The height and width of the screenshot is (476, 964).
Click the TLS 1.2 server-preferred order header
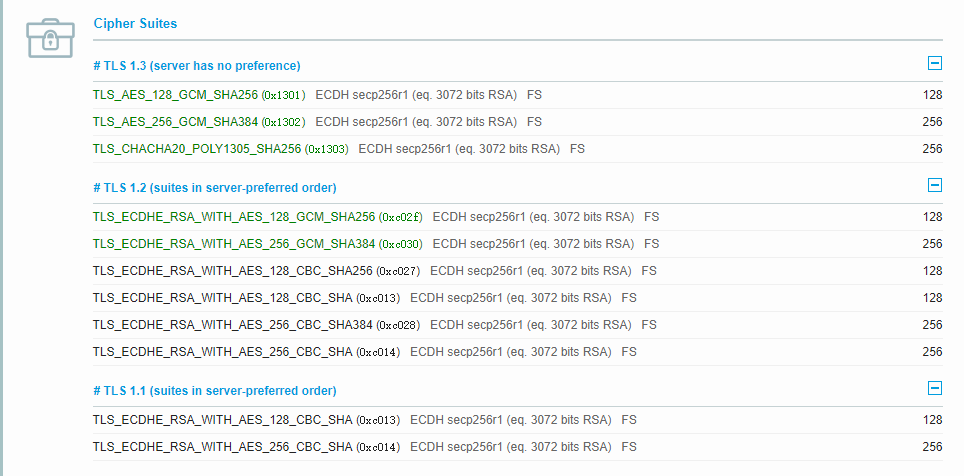[214, 188]
